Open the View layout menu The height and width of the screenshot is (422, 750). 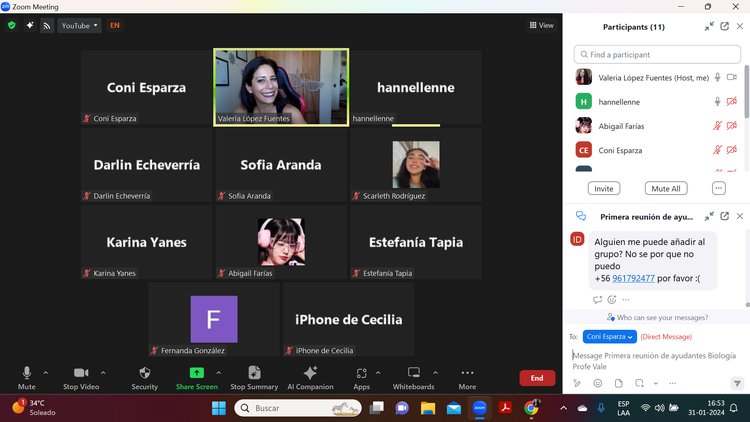click(541, 26)
